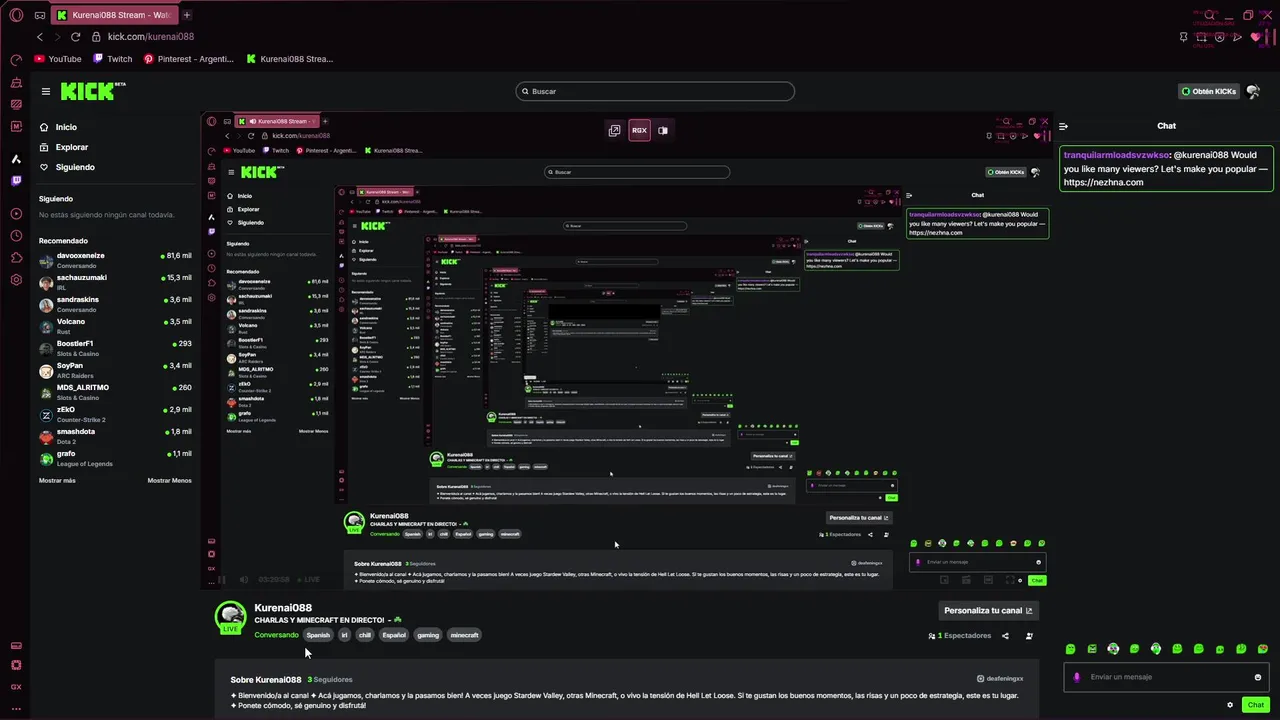
Task: Open History clock icon in sidebar
Action: pyautogui.click(x=16, y=236)
